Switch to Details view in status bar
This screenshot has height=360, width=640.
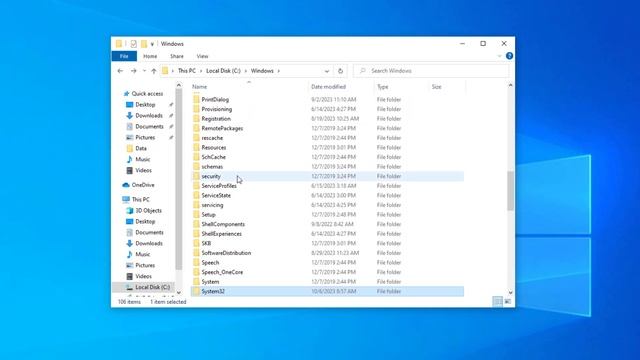click(x=498, y=302)
